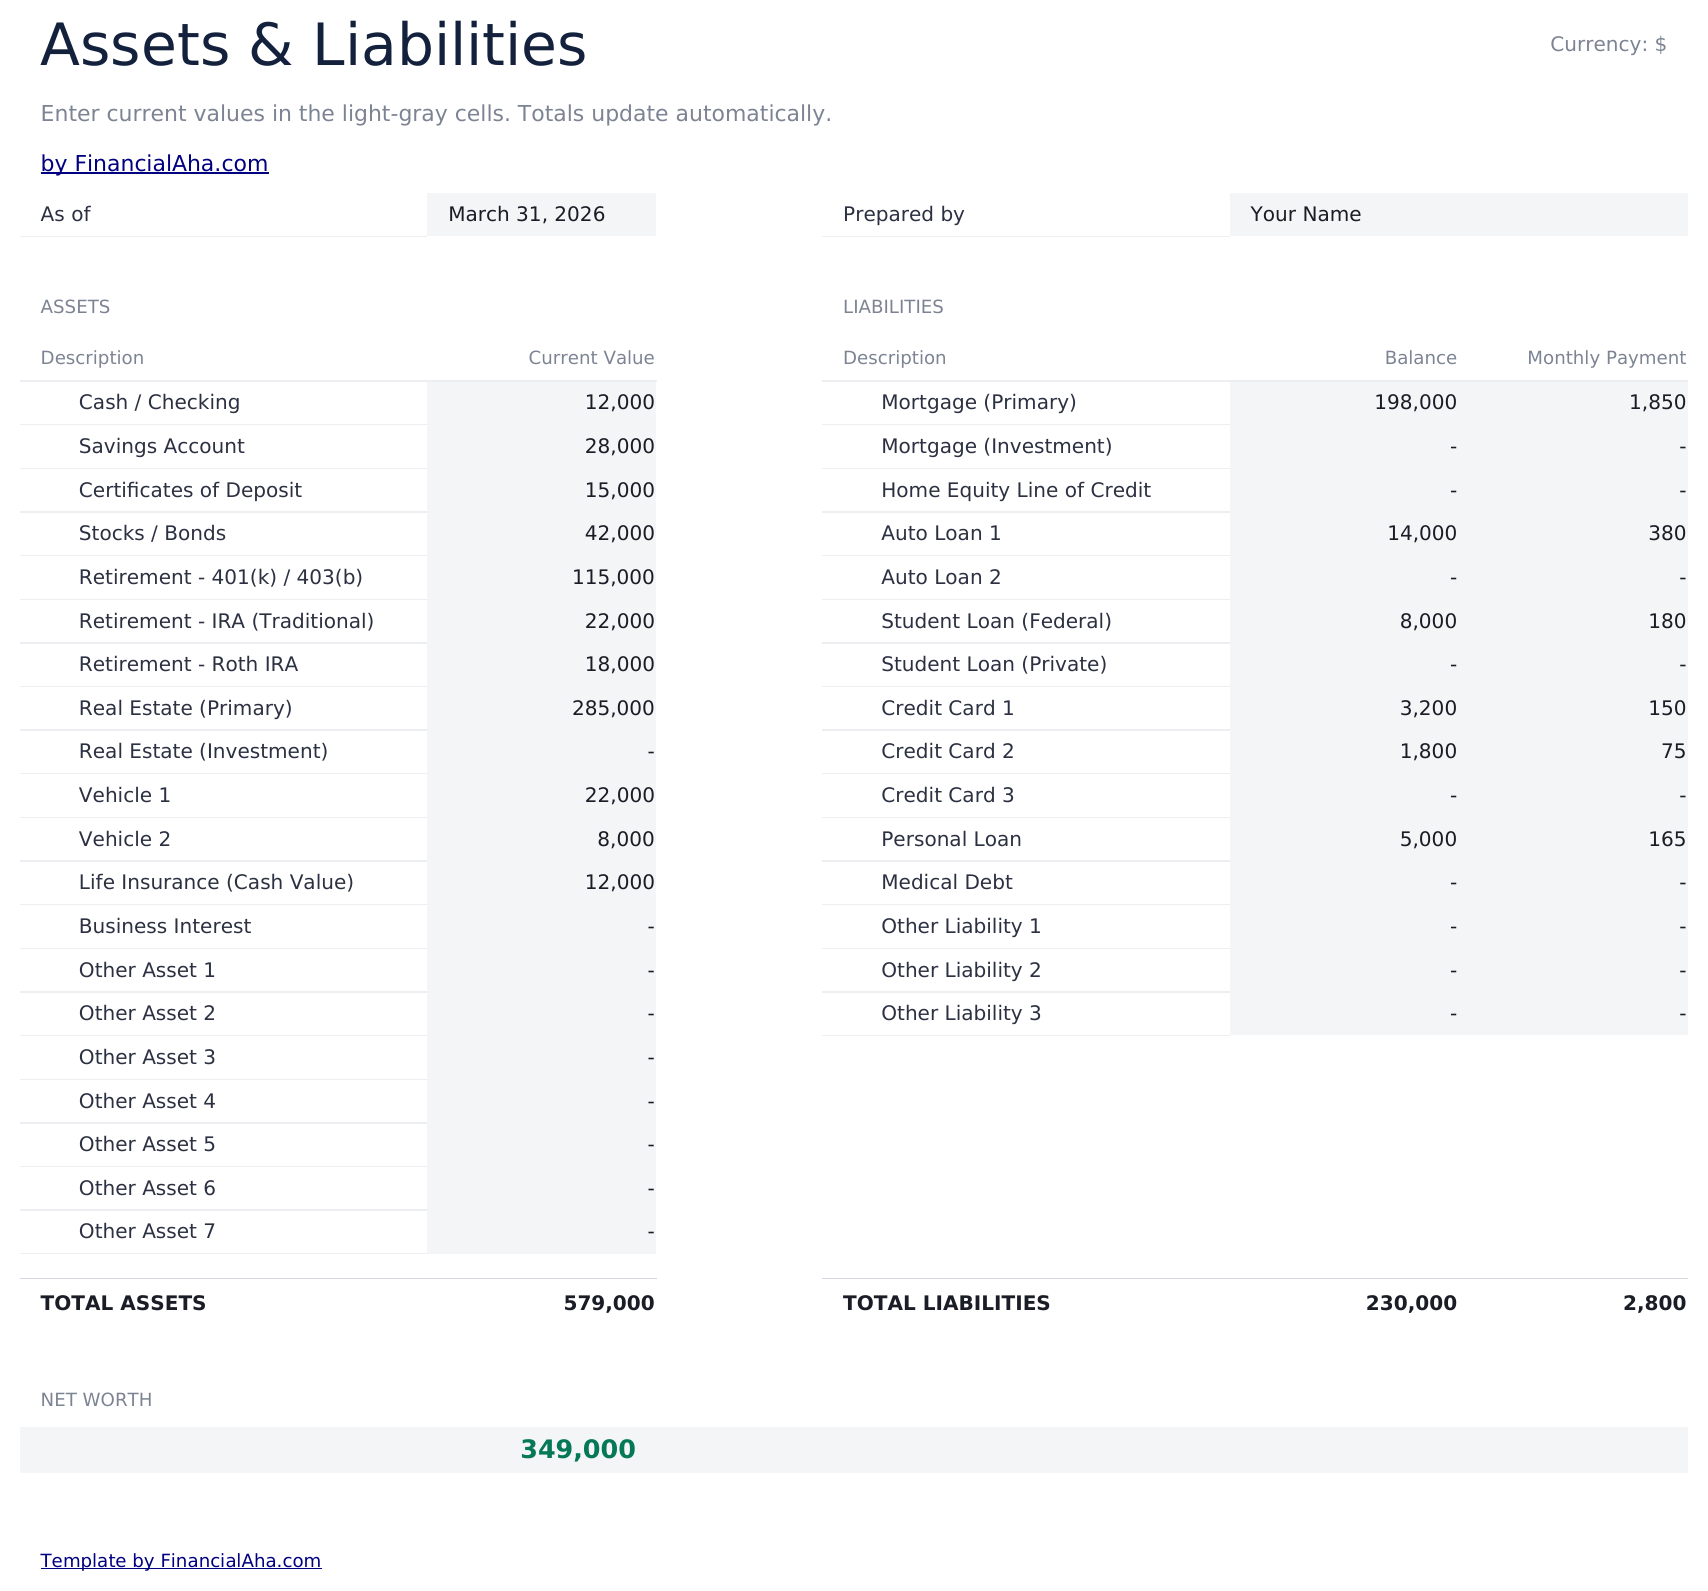Select Vehicle 1 value 22,000

(x=541, y=795)
